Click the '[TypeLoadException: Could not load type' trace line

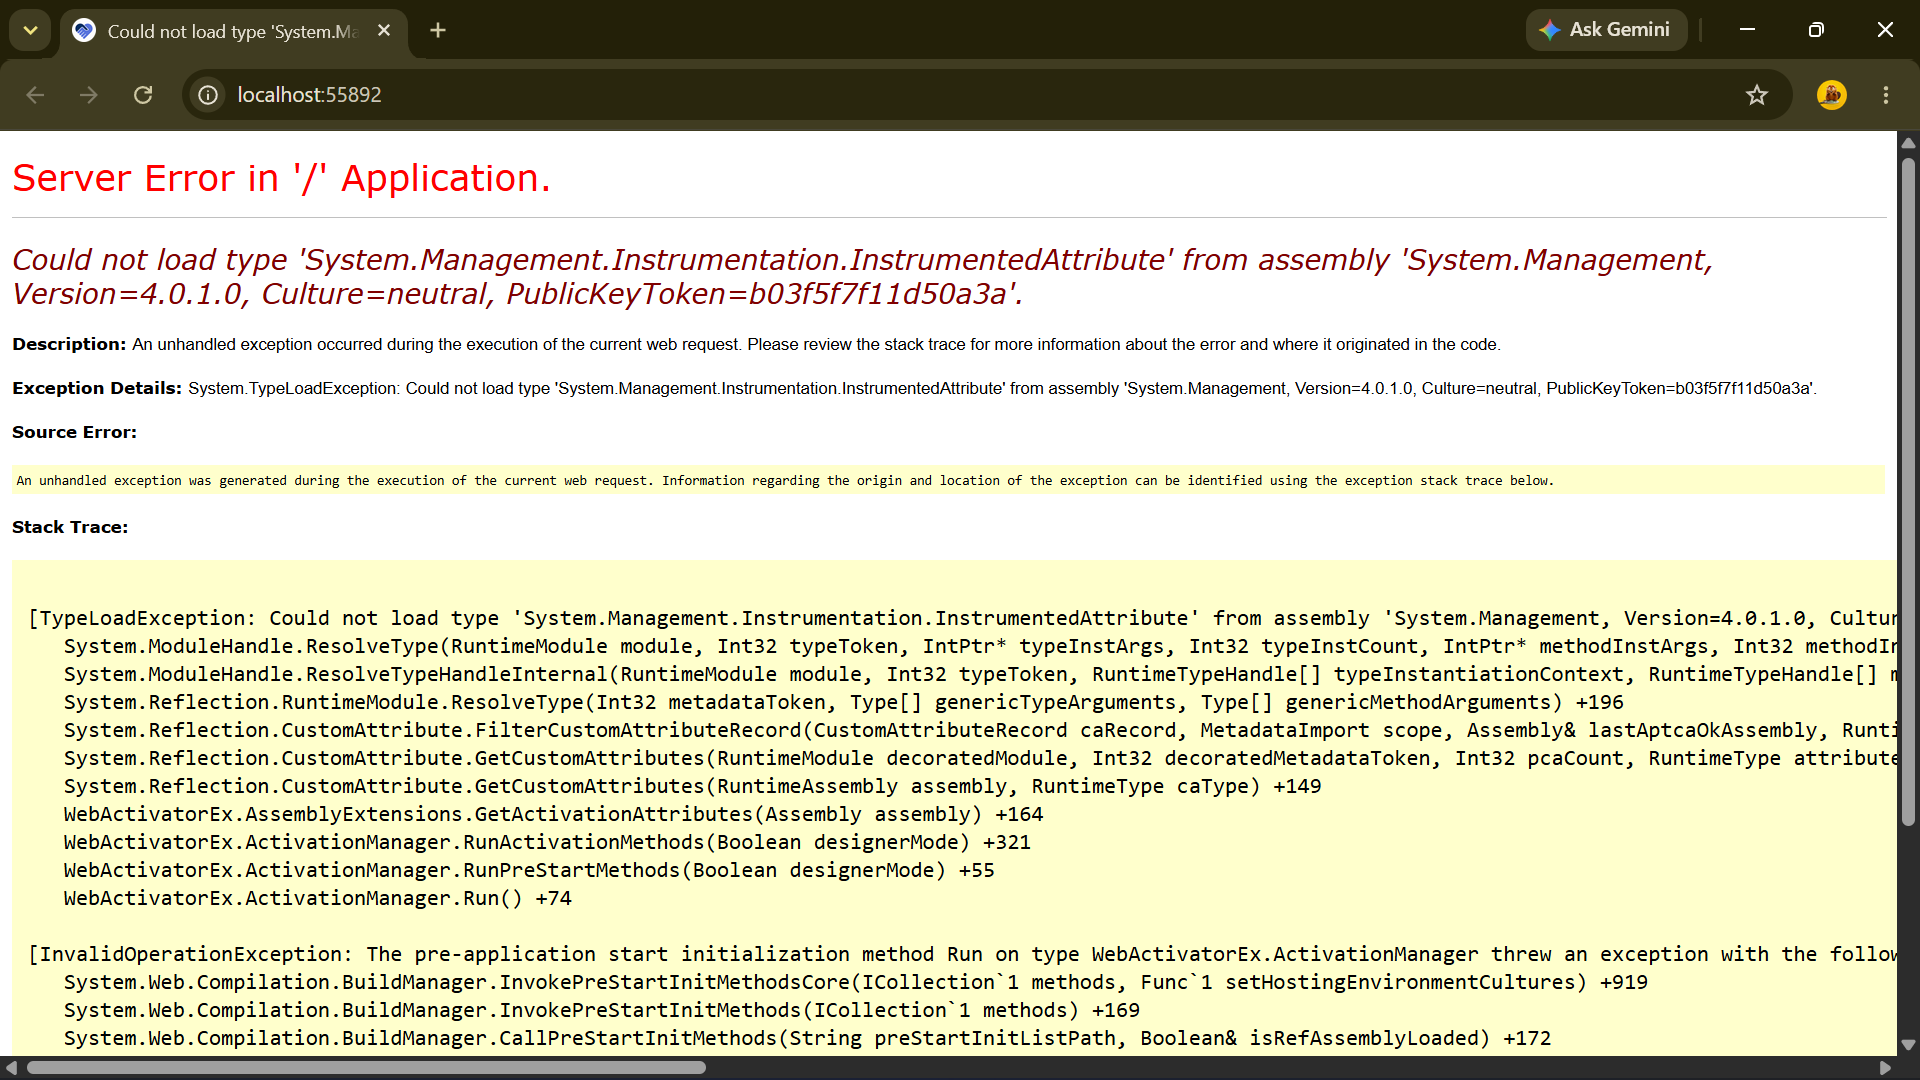(x=962, y=619)
